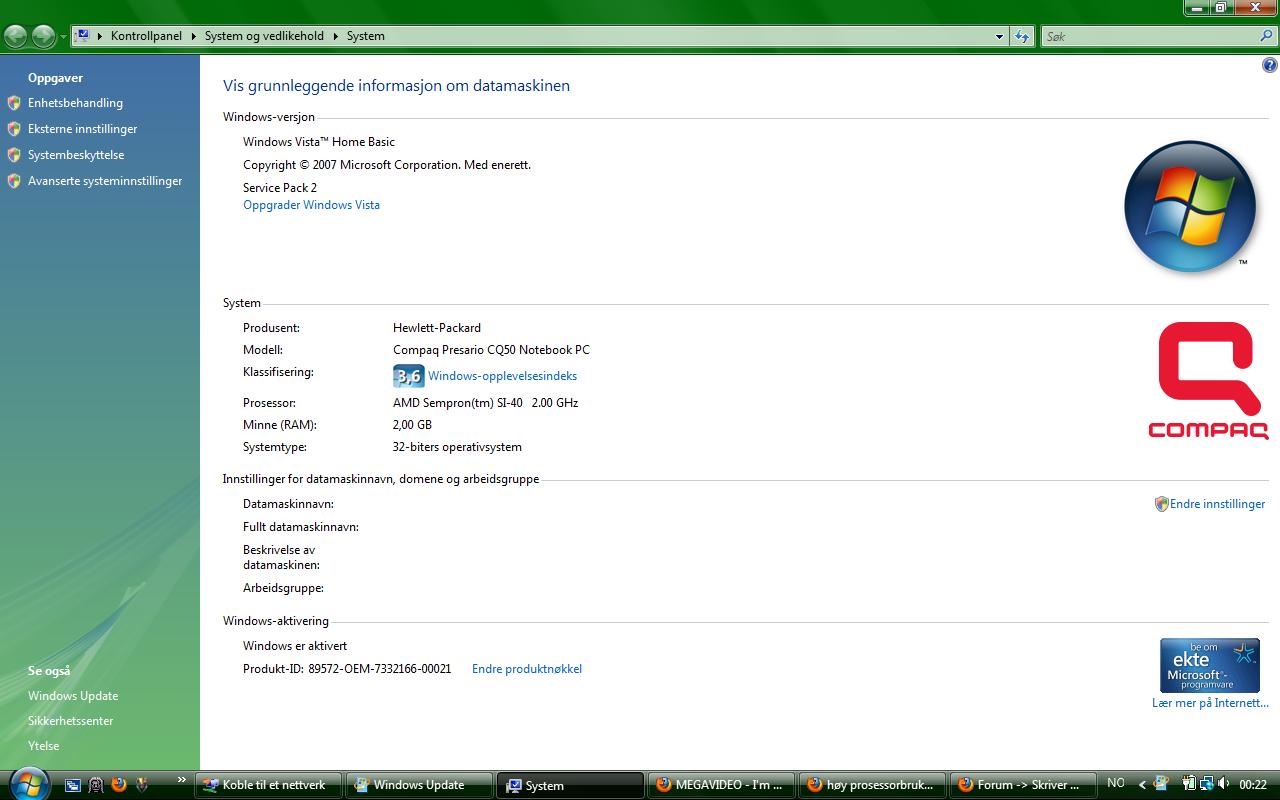Click network connection tray icon
Image resolution: width=1280 pixels, height=800 pixels.
pos(1208,784)
